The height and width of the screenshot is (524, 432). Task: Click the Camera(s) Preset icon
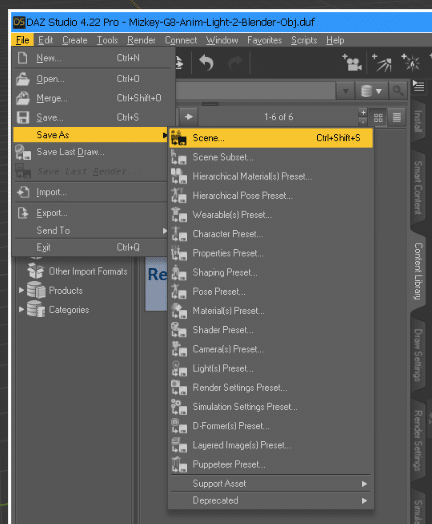pos(179,349)
